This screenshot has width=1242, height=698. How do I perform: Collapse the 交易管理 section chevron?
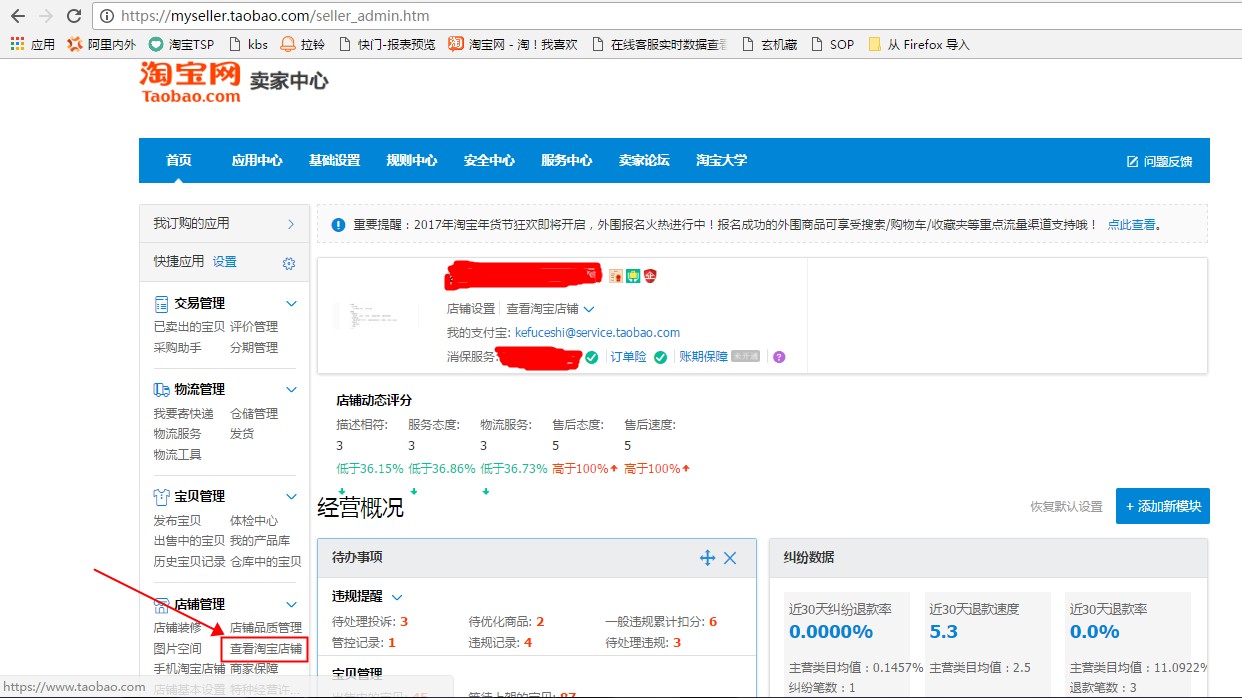coord(292,303)
